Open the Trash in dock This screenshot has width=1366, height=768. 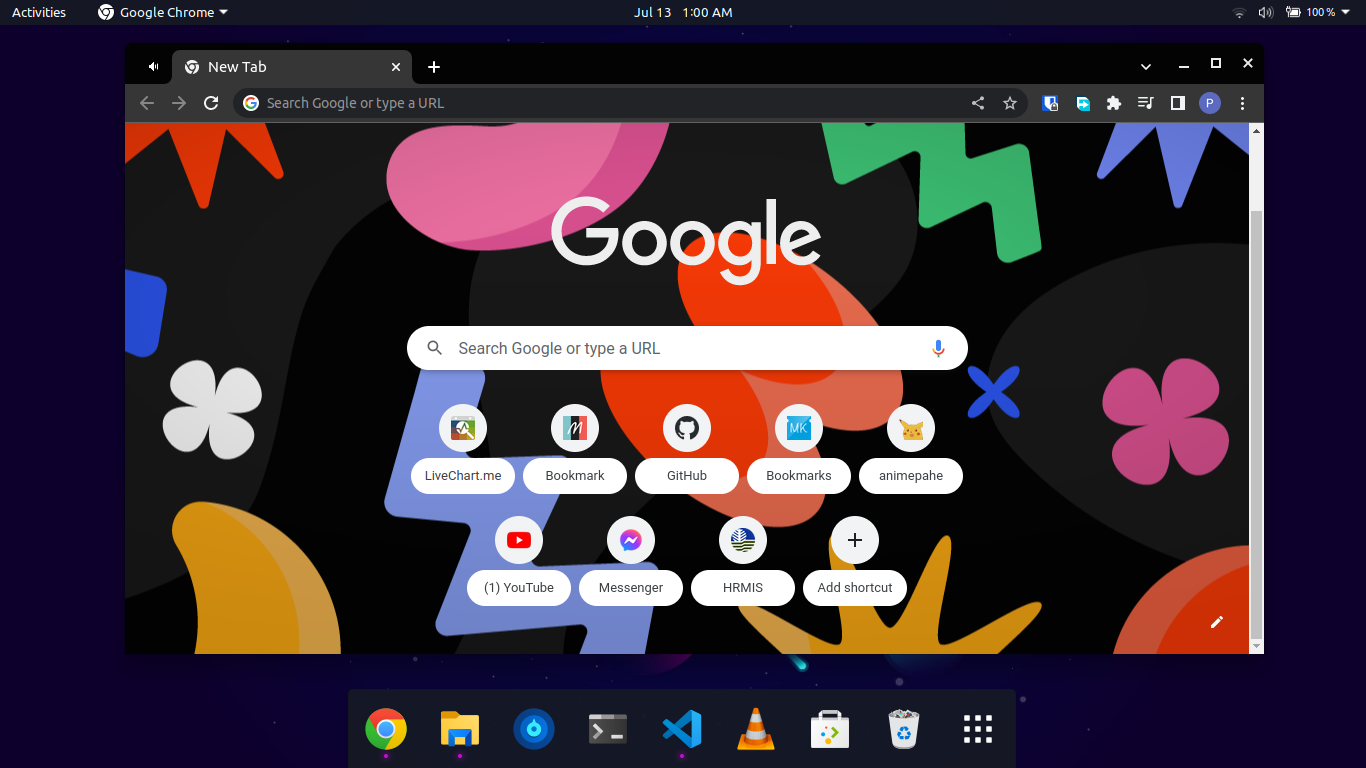click(x=904, y=729)
